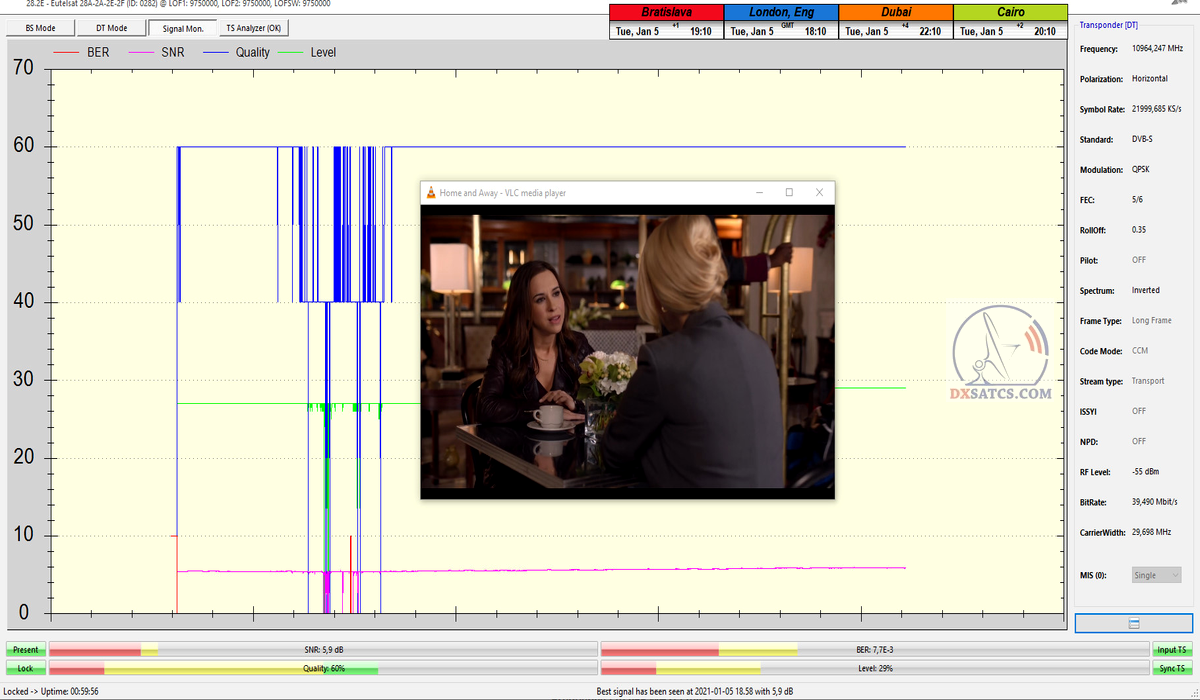Click the red BER legend line
The image size is (1200, 700).
[66, 52]
